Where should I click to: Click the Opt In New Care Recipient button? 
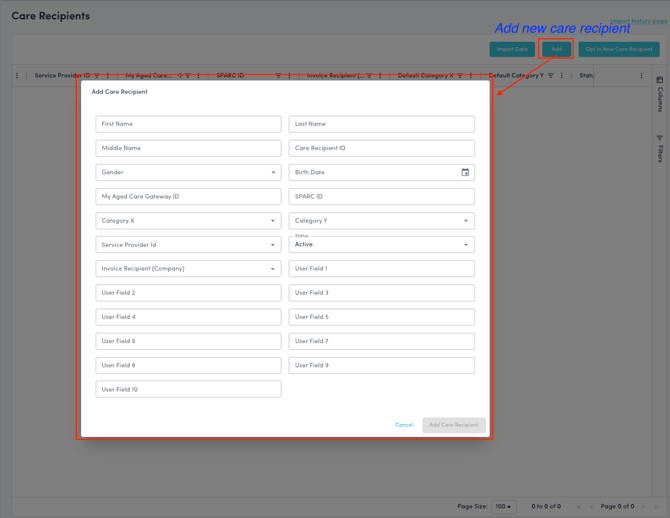coord(619,49)
